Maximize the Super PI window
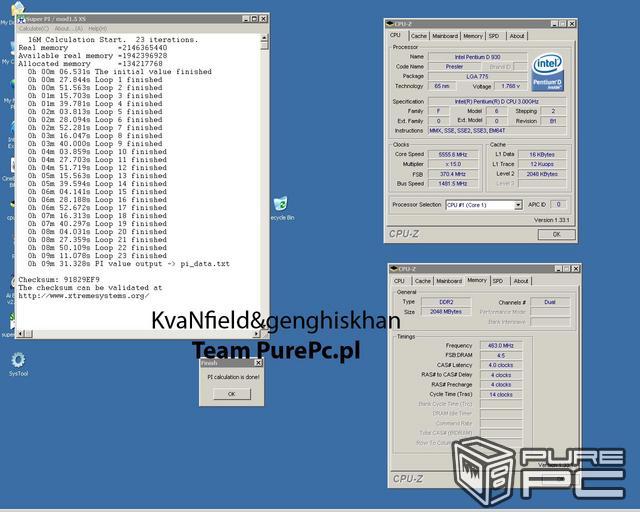This screenshot has height=512, width=640. pos(254,19)
